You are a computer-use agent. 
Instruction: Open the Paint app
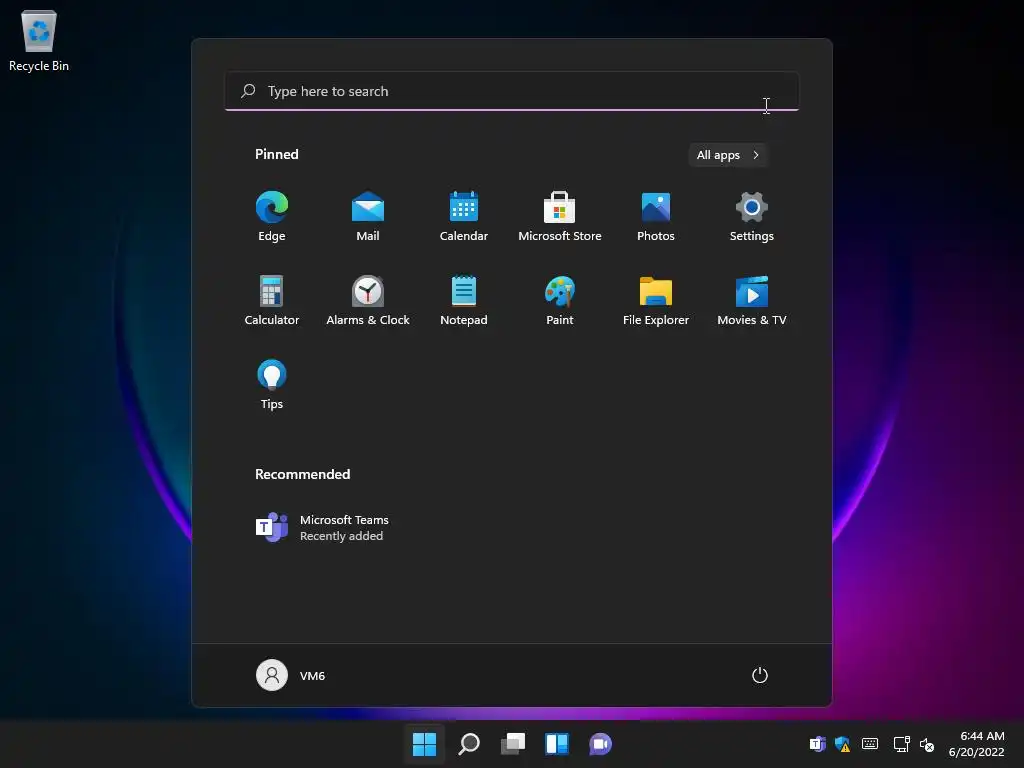pos(560,300)
